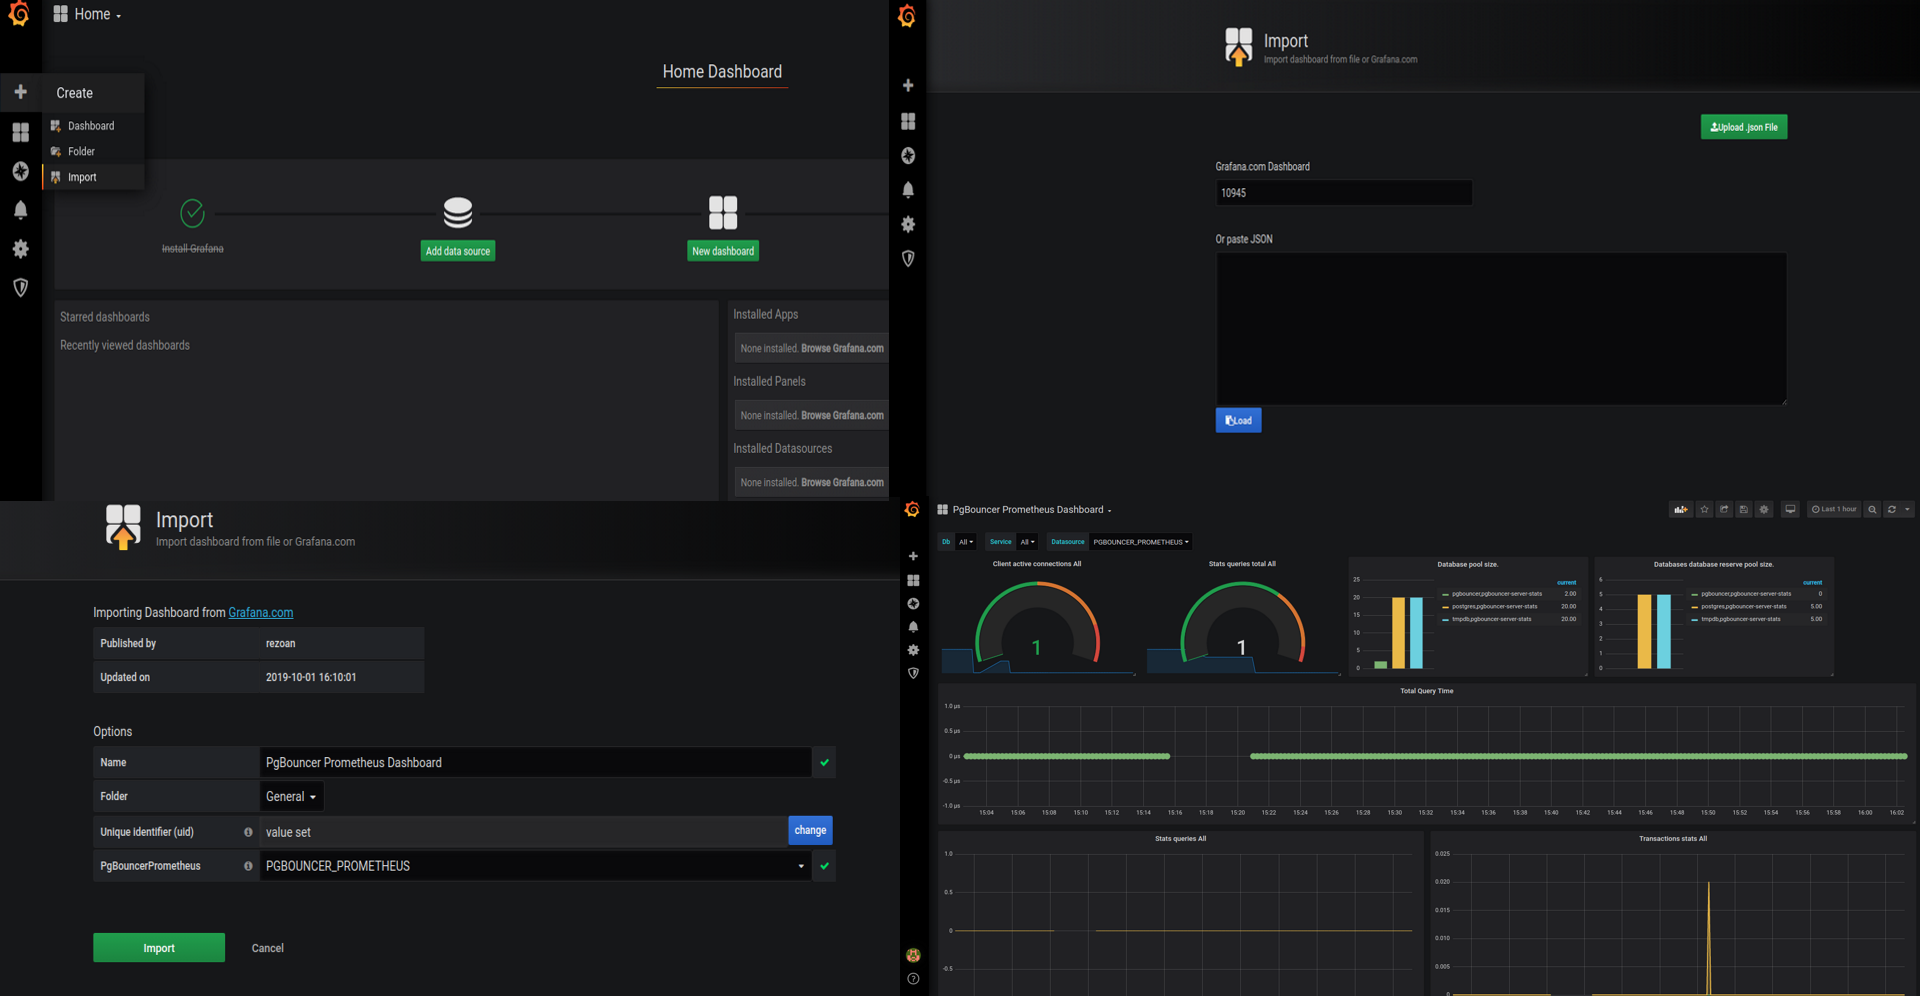Toggle the Cycle view mode monitor button
The height and width of the screenshot is (996, 1920).
click(x=1790, y=510)
